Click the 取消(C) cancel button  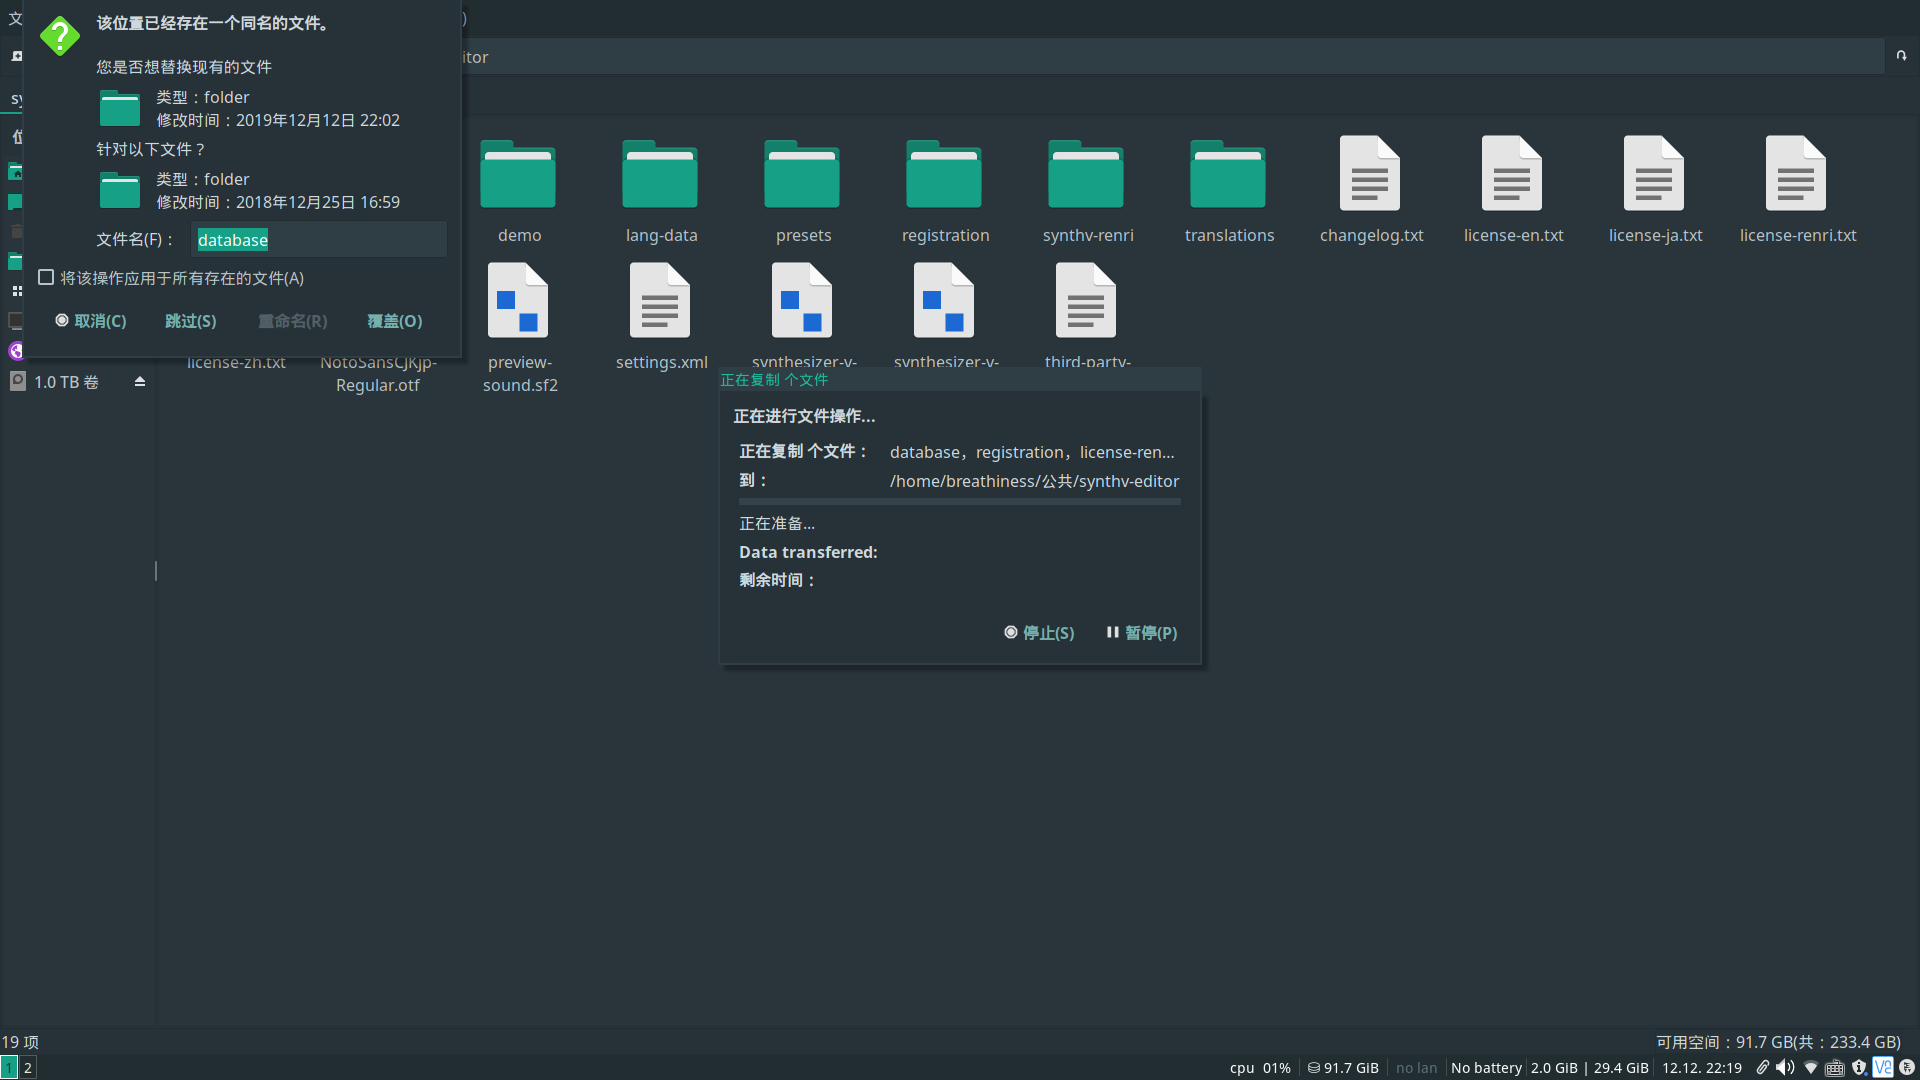coord(91,321)
